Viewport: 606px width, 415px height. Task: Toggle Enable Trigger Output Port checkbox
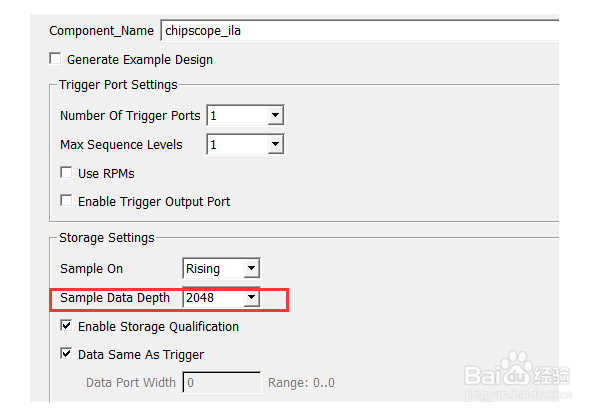[66, 201]
